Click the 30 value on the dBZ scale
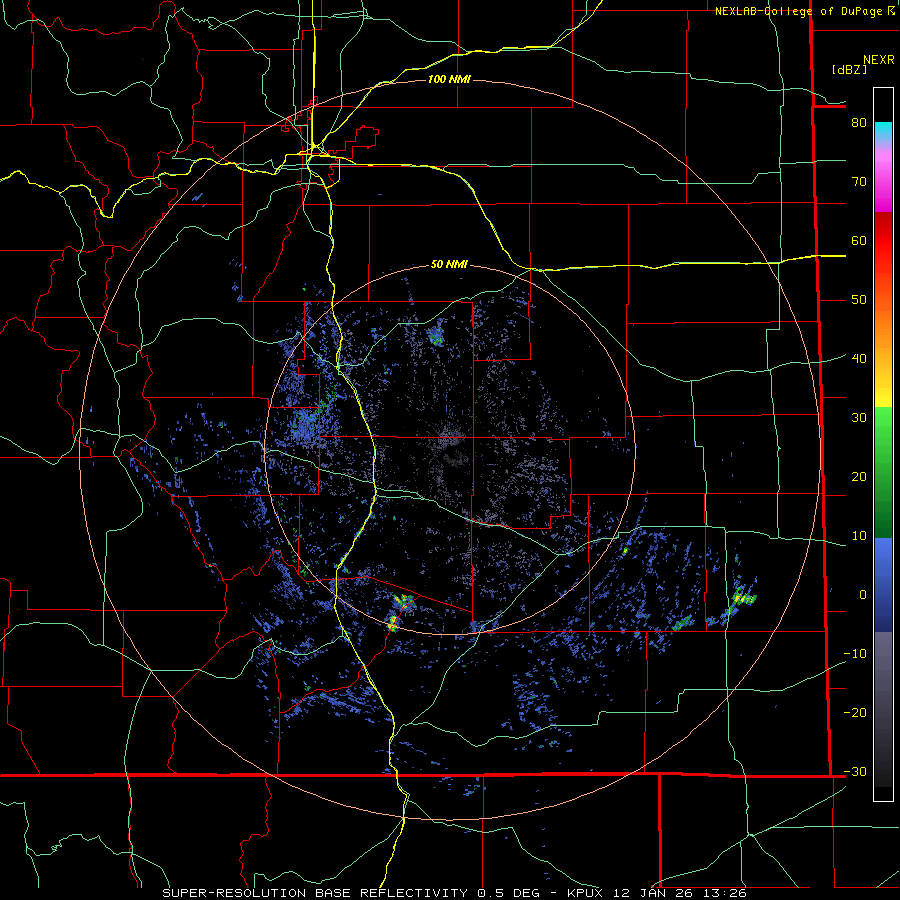 [x=859, y=418]
